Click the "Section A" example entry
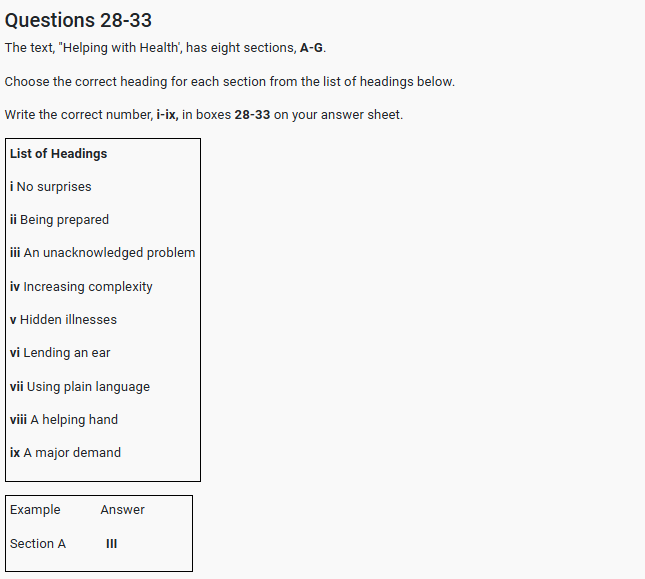645x579 pixels. pyautogui.click(x=38, y=544)
